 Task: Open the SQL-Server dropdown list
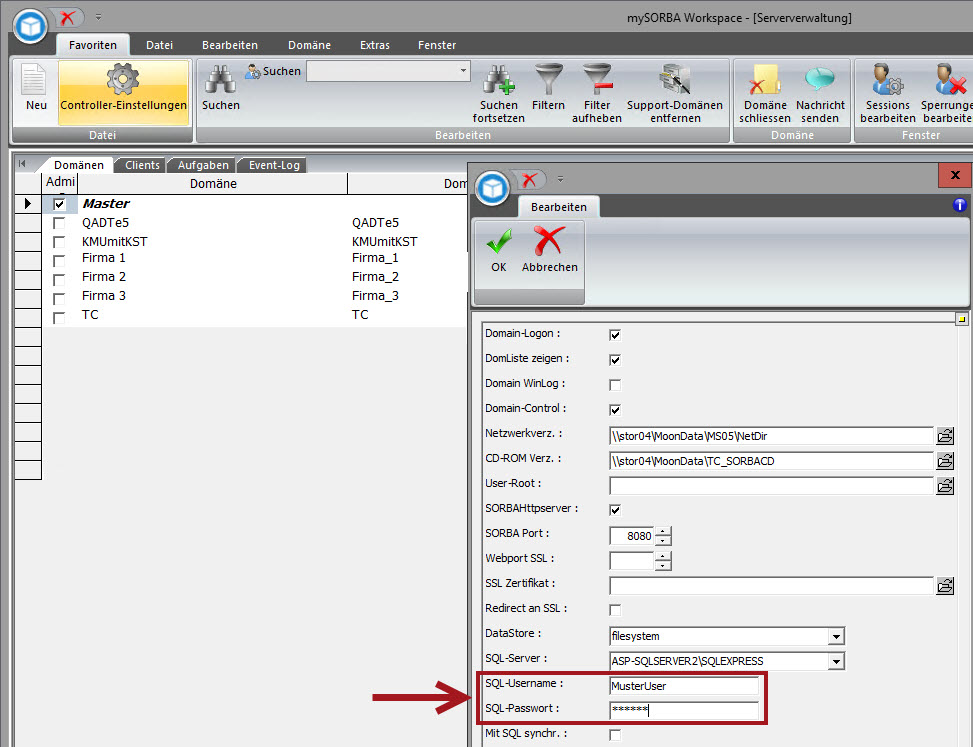tap(836, 661)
